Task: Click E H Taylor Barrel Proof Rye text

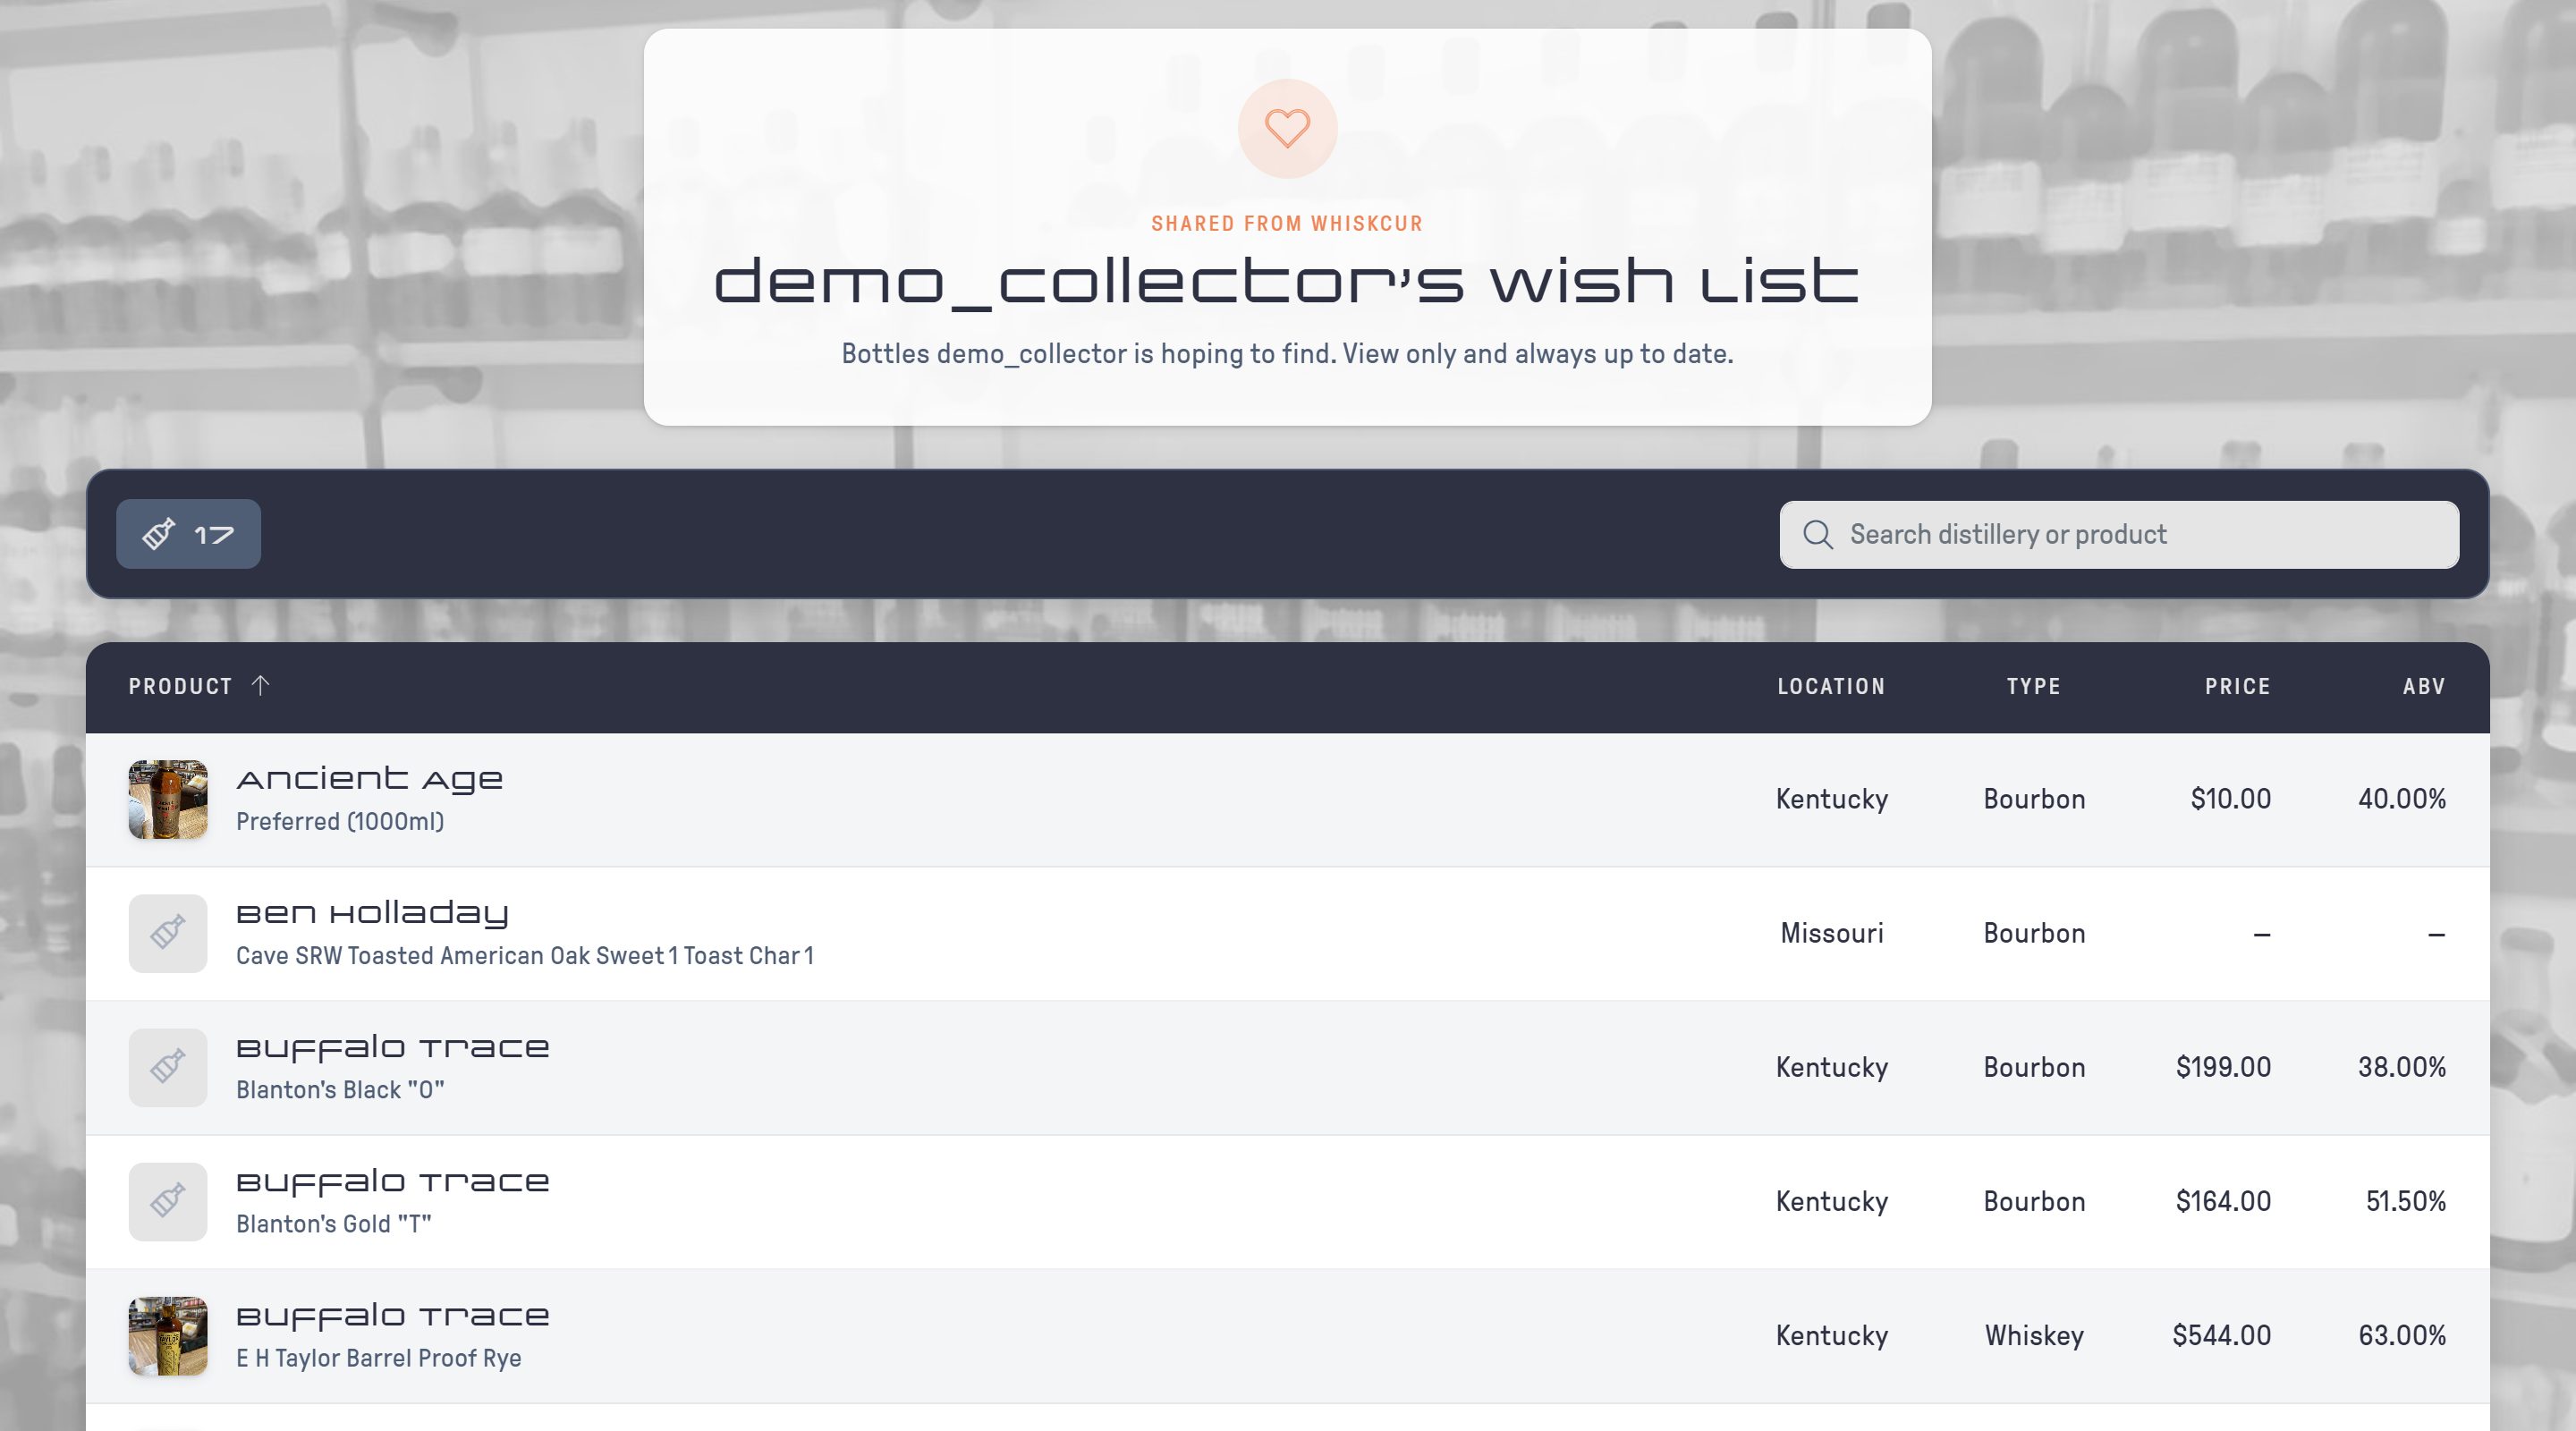Action: tap(379, 1357)
